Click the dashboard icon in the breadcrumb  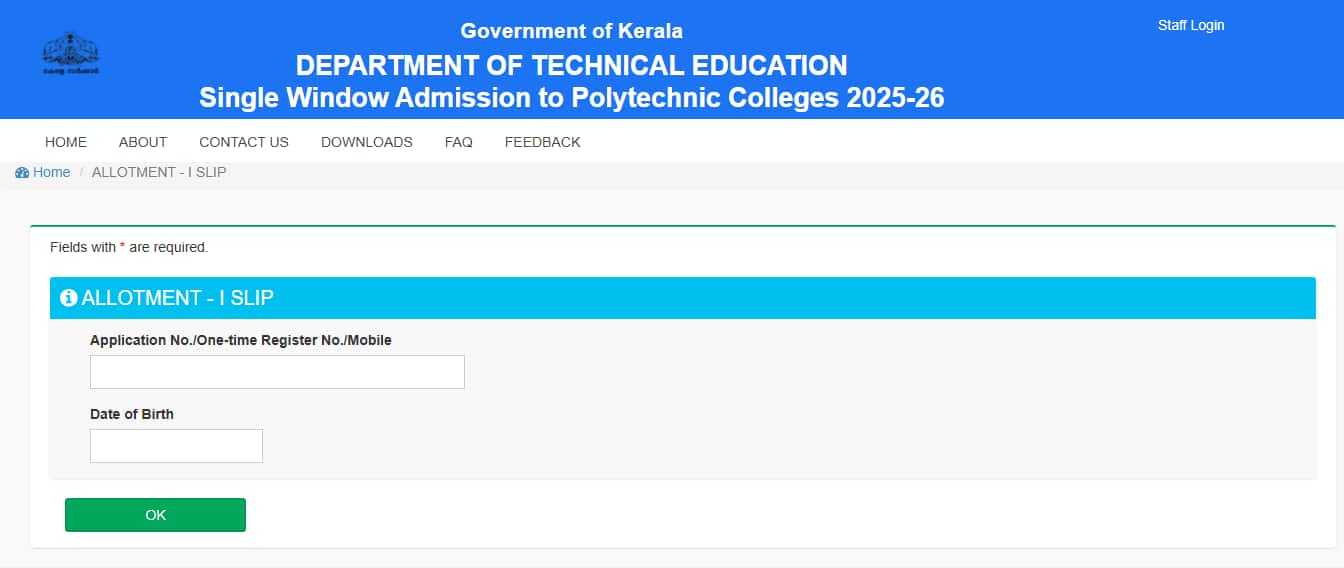(22, 173)
